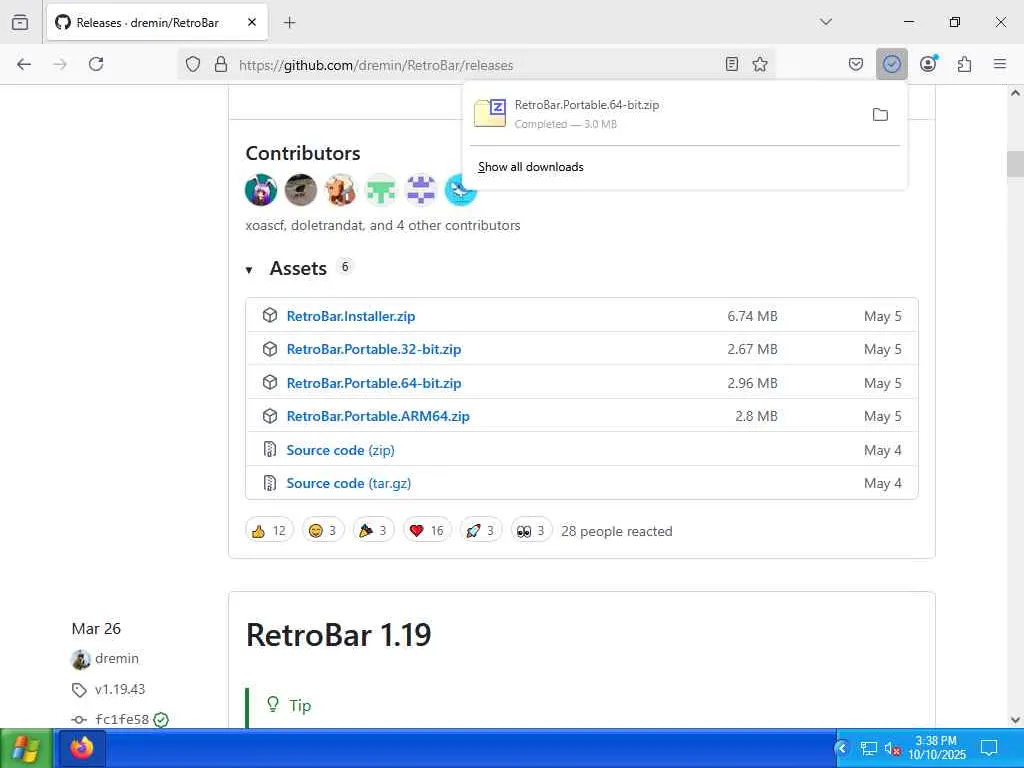Image resolution: width=1024 pixels, height=768 pixels.
Task: Open the network tray icon
Action: coord(869,748)
